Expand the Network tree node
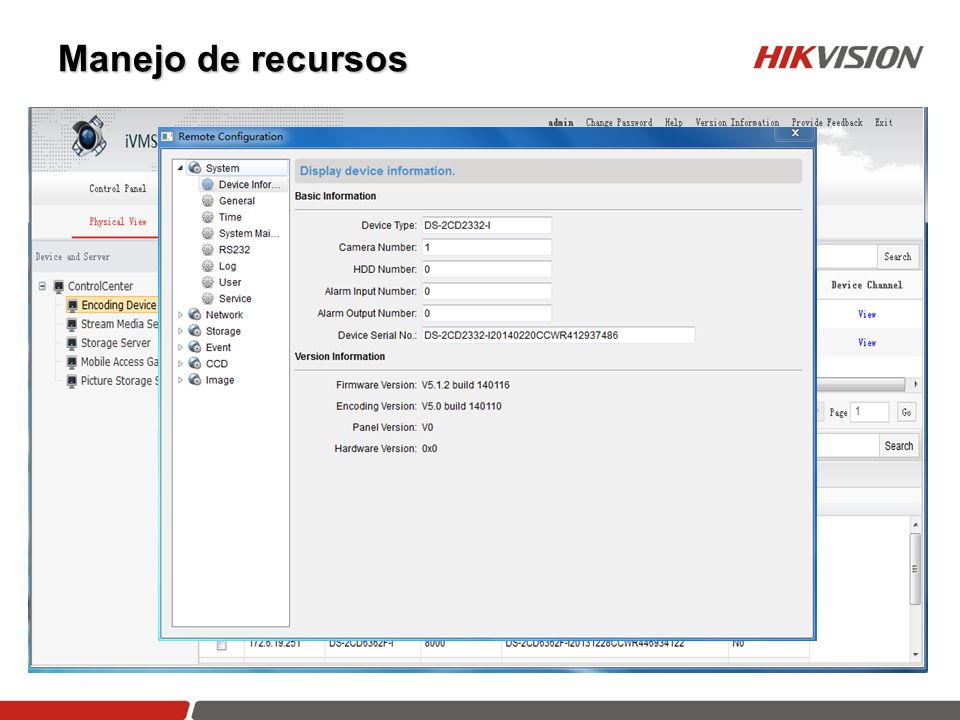This screenshot has height=720, width=960. pos(180,315)
